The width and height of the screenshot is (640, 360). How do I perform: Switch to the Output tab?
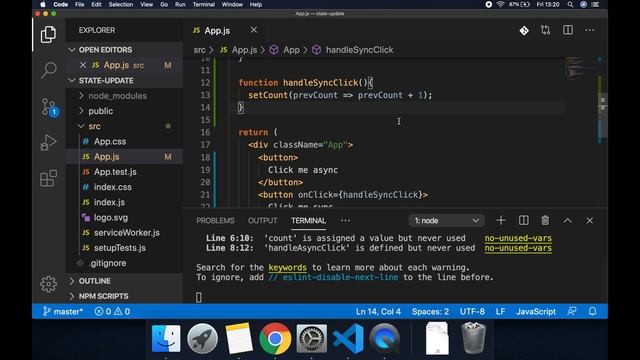[x=262, y=220]
